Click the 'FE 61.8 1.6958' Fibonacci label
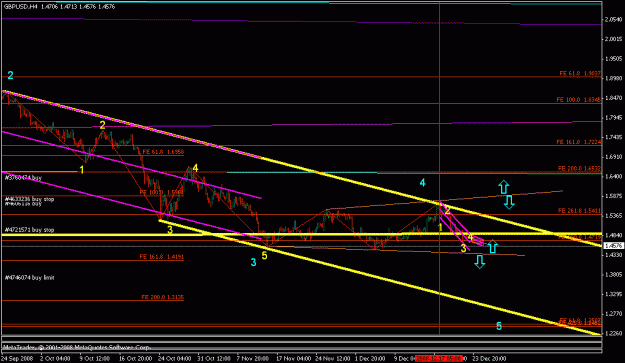The height and width of the screenshot is (363, 625). pos(163,151)
